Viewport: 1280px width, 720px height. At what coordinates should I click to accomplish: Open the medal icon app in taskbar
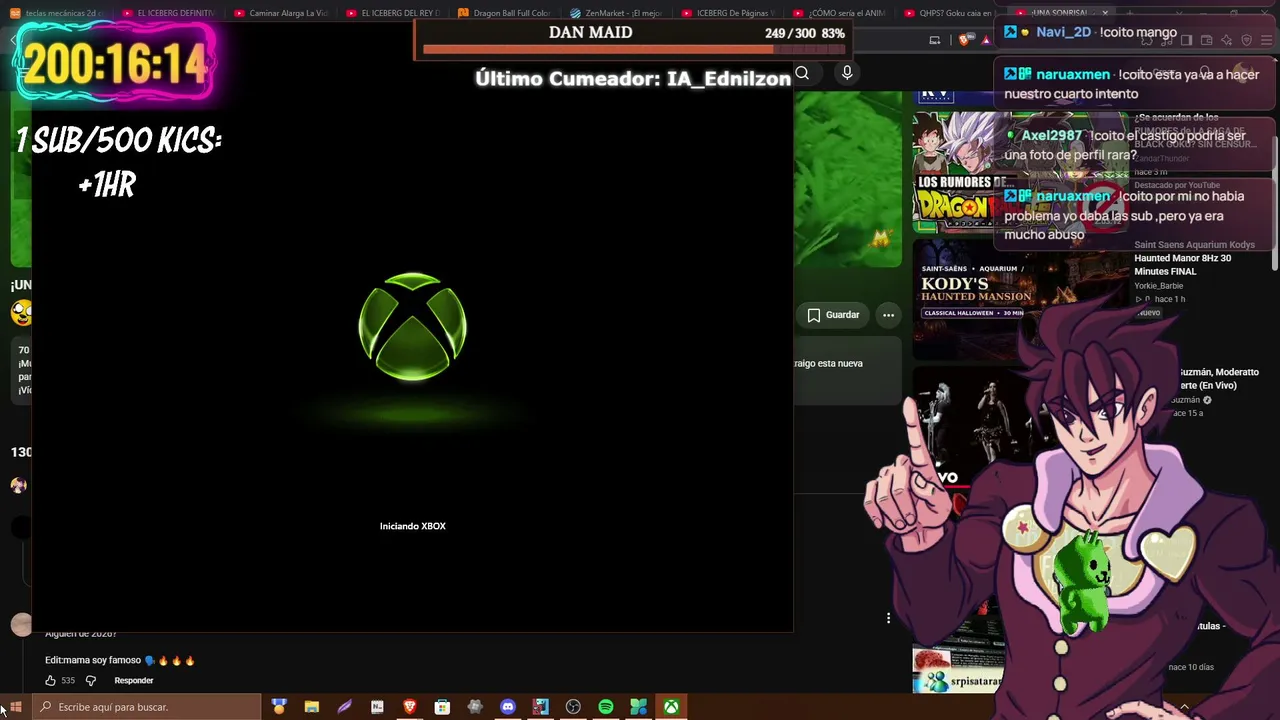(x=279, y=707)
